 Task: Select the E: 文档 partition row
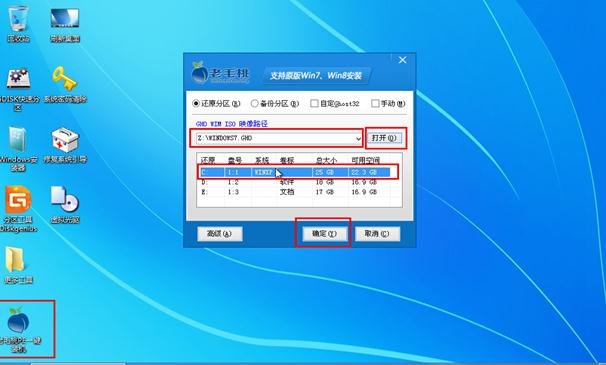295,192
